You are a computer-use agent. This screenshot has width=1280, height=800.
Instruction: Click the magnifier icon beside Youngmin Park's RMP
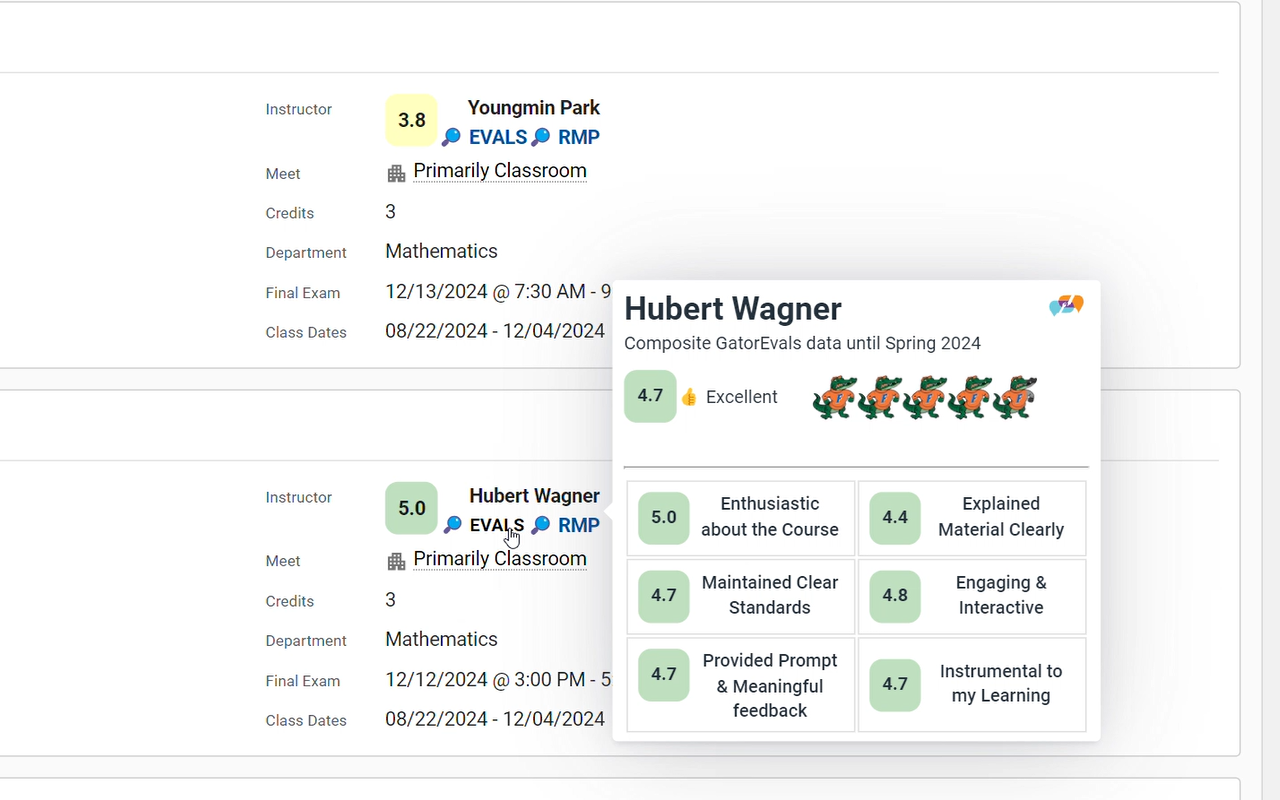[541, 138]
